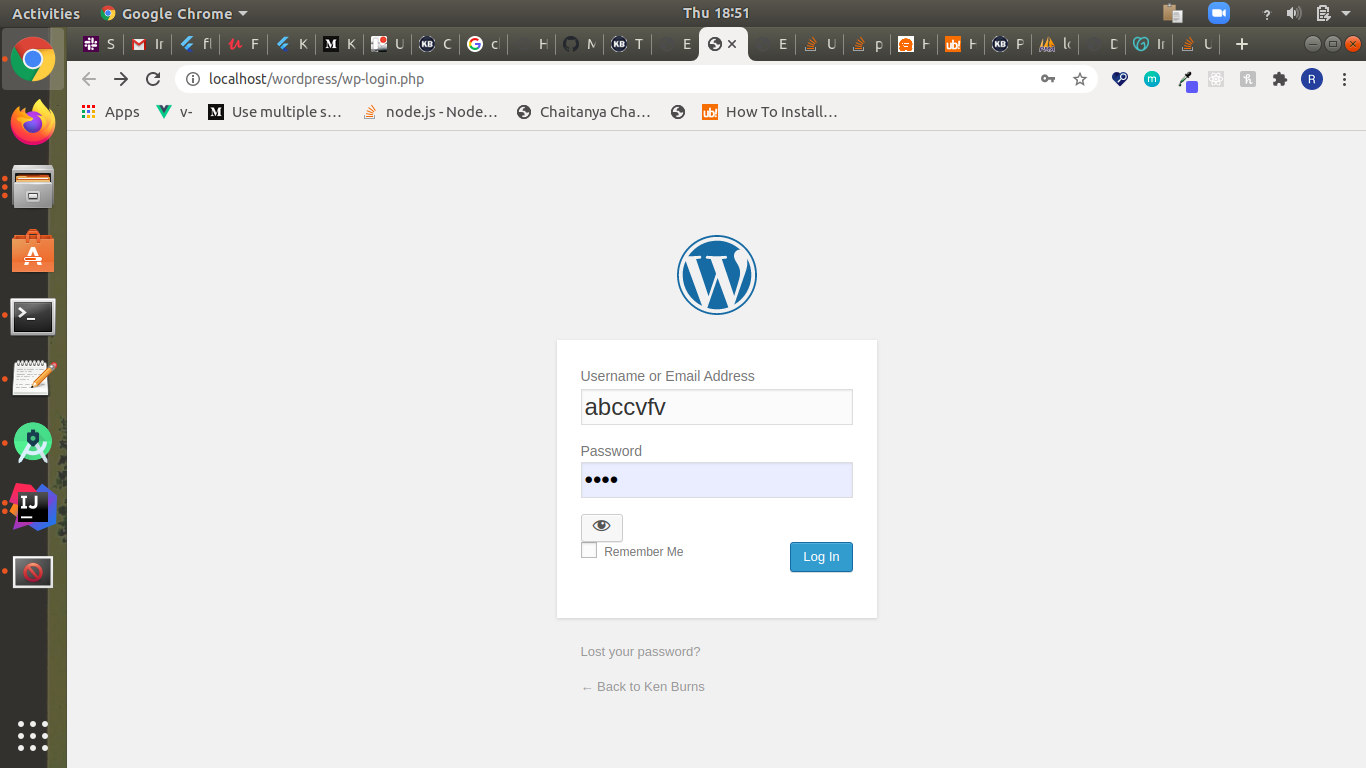Open the Lost your password link
Viewport: 1366px width, 768px height.
(640, 652)
